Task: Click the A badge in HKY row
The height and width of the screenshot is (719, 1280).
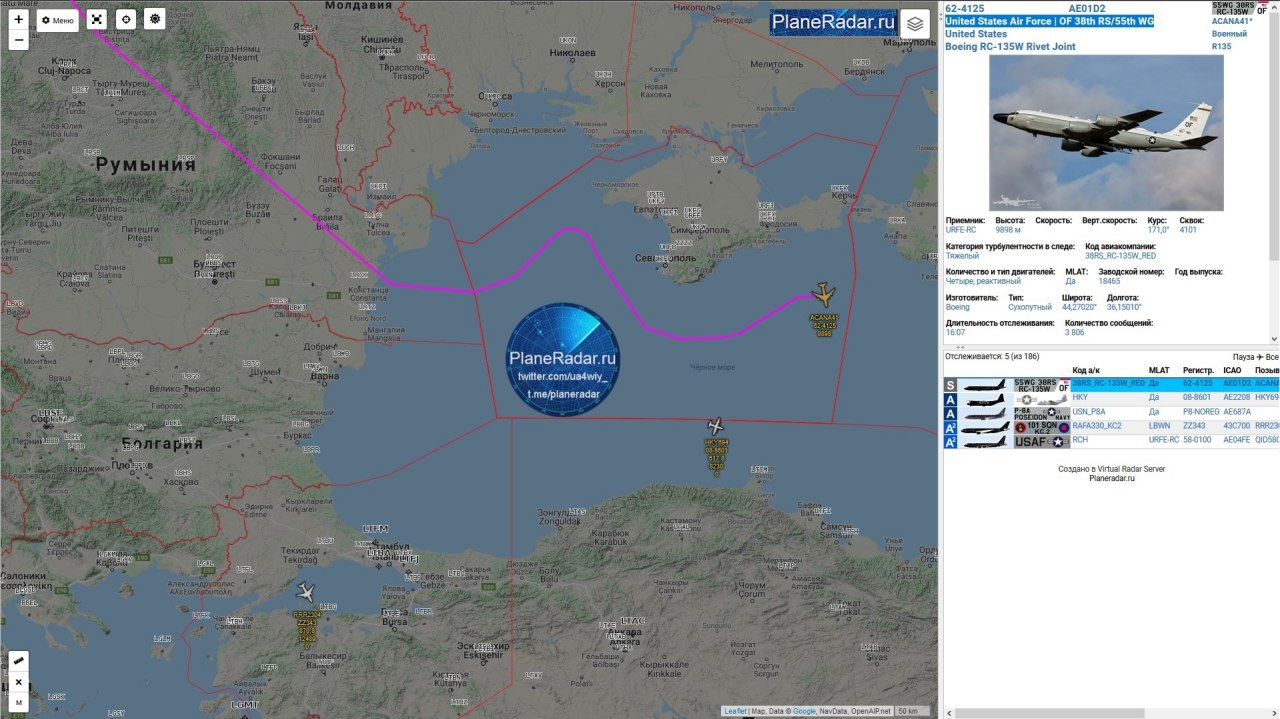Action: point(950,399)
